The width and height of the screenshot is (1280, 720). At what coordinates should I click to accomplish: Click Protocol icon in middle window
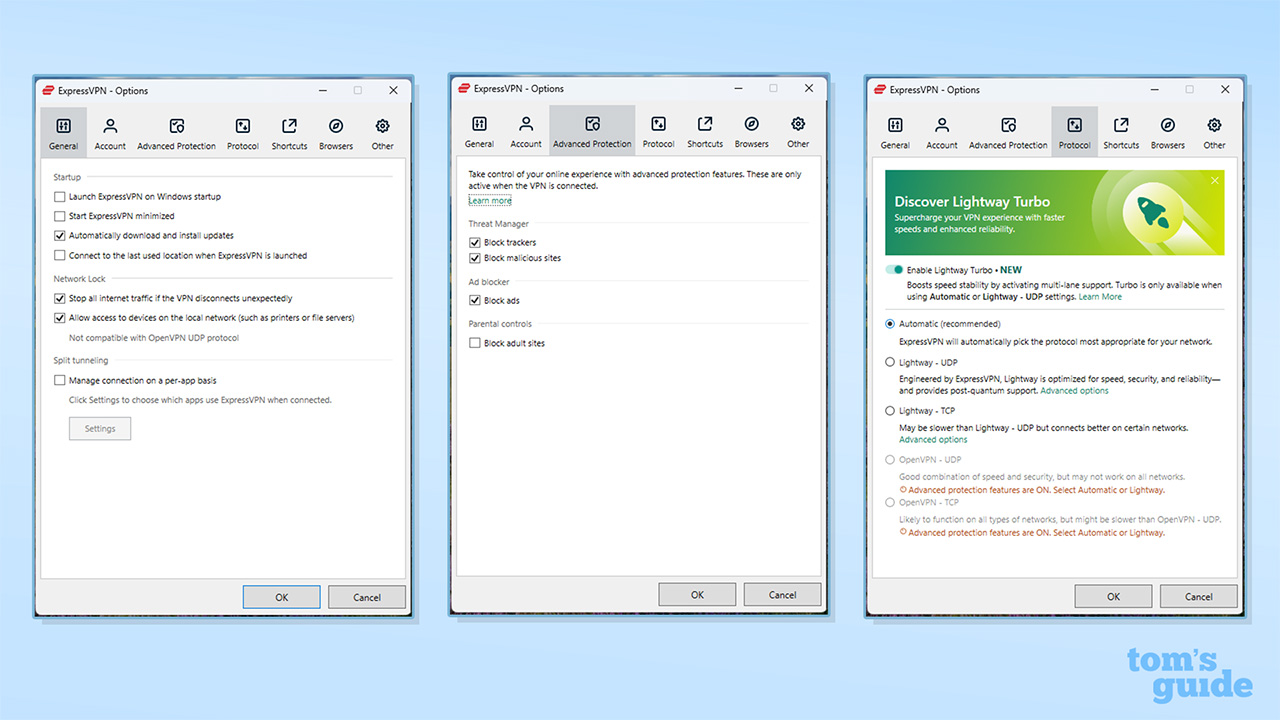pos(658,124)
